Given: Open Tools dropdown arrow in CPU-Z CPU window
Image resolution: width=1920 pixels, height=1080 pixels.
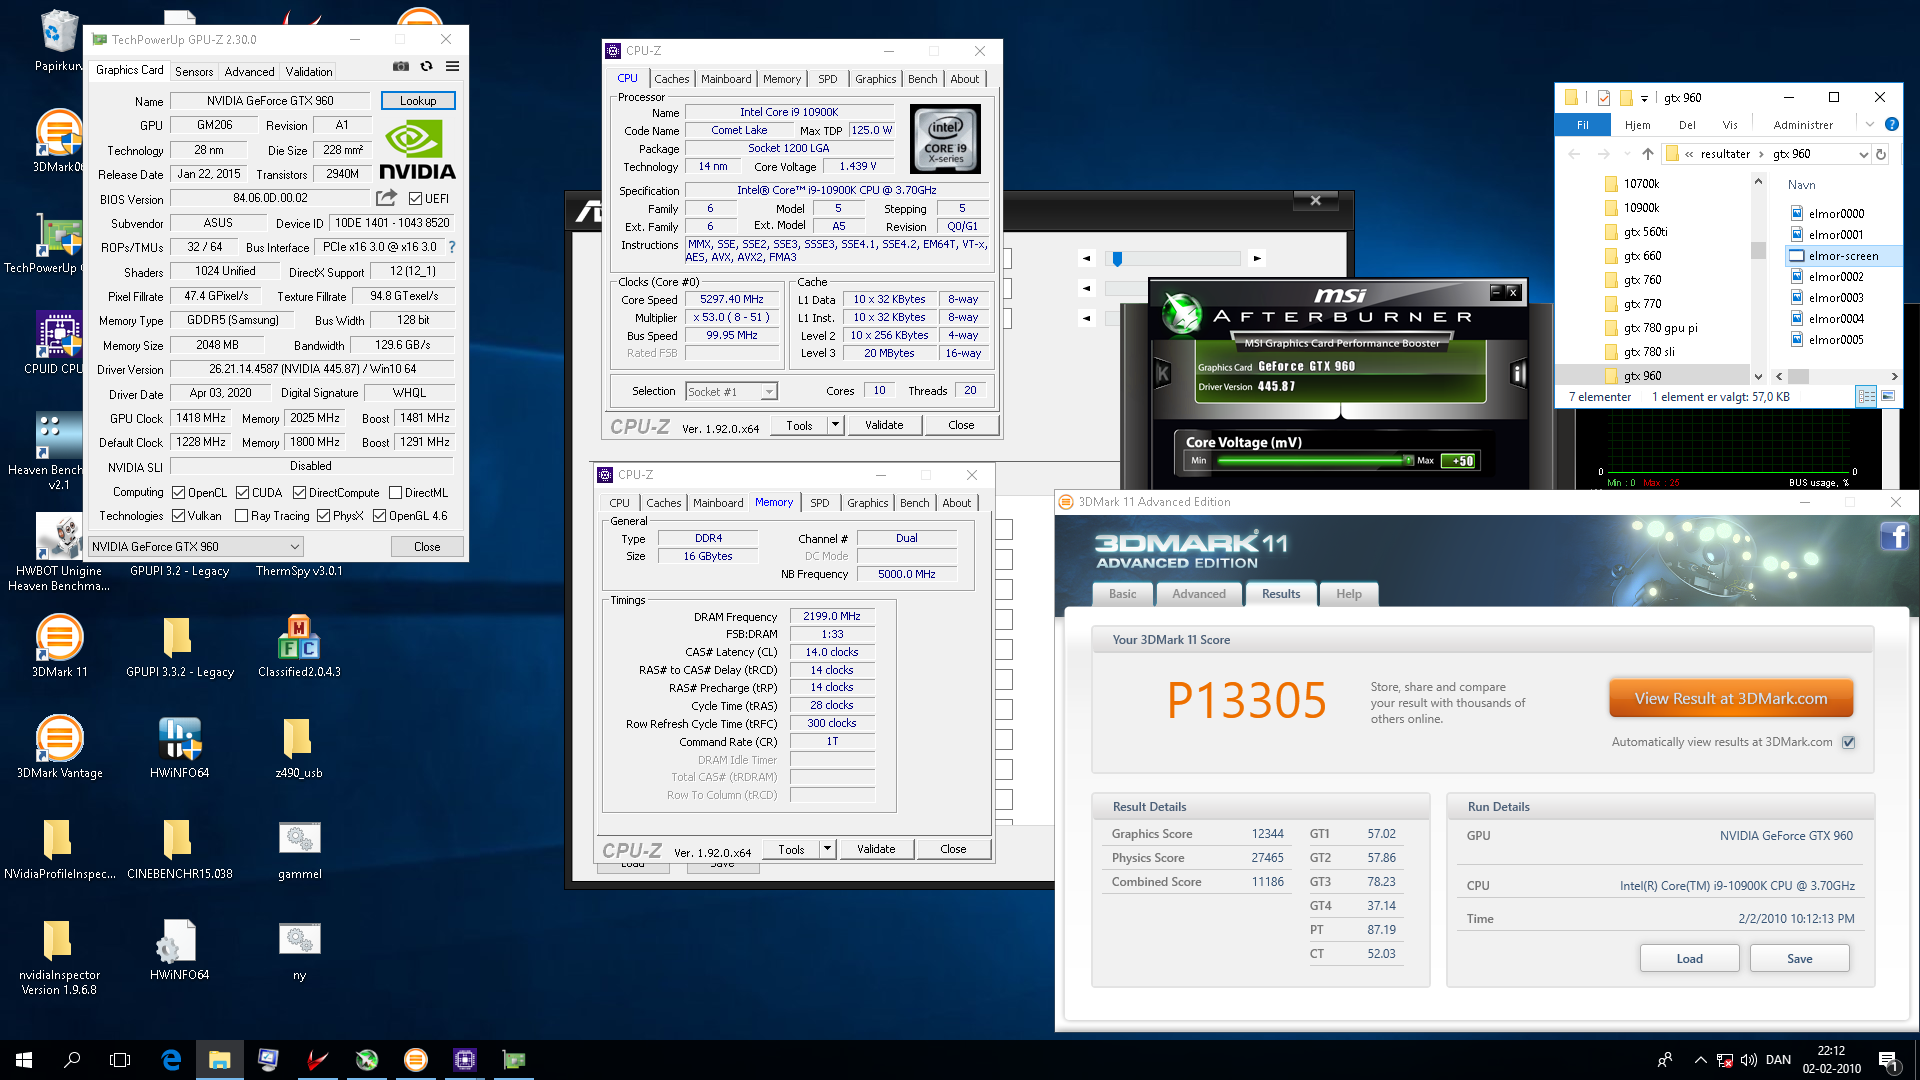Looking at the screenshot, I should coord(835,425).
